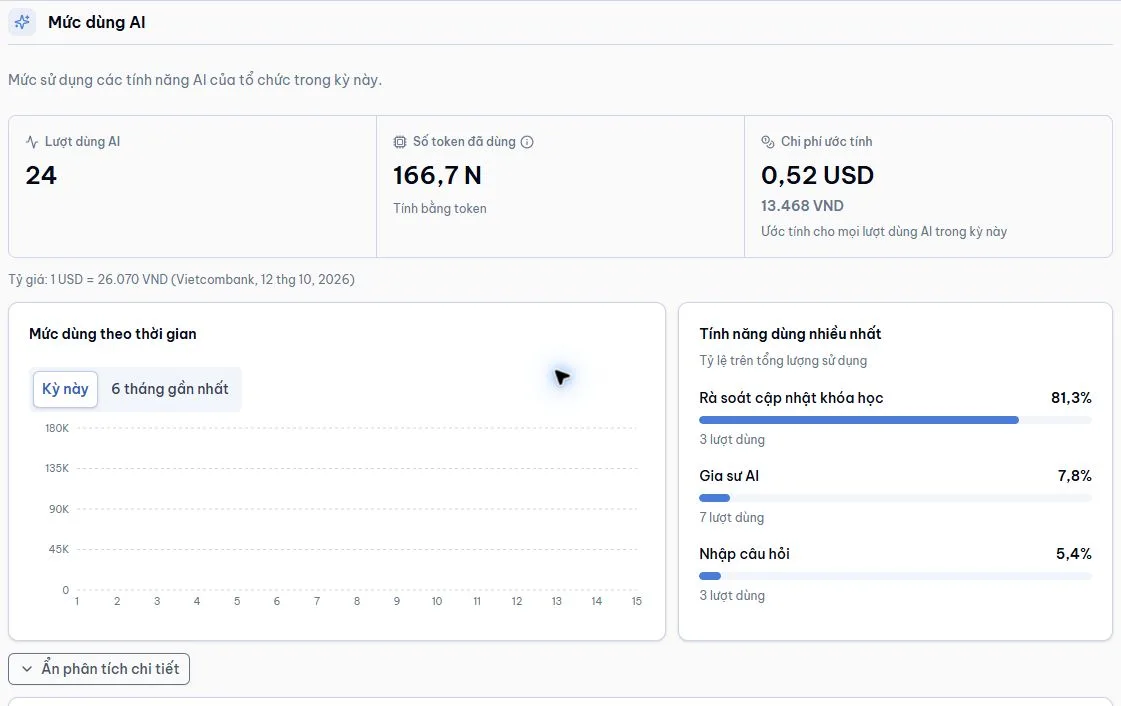Click the Mức sử dụng các tính năng AI description

point(195,80)
